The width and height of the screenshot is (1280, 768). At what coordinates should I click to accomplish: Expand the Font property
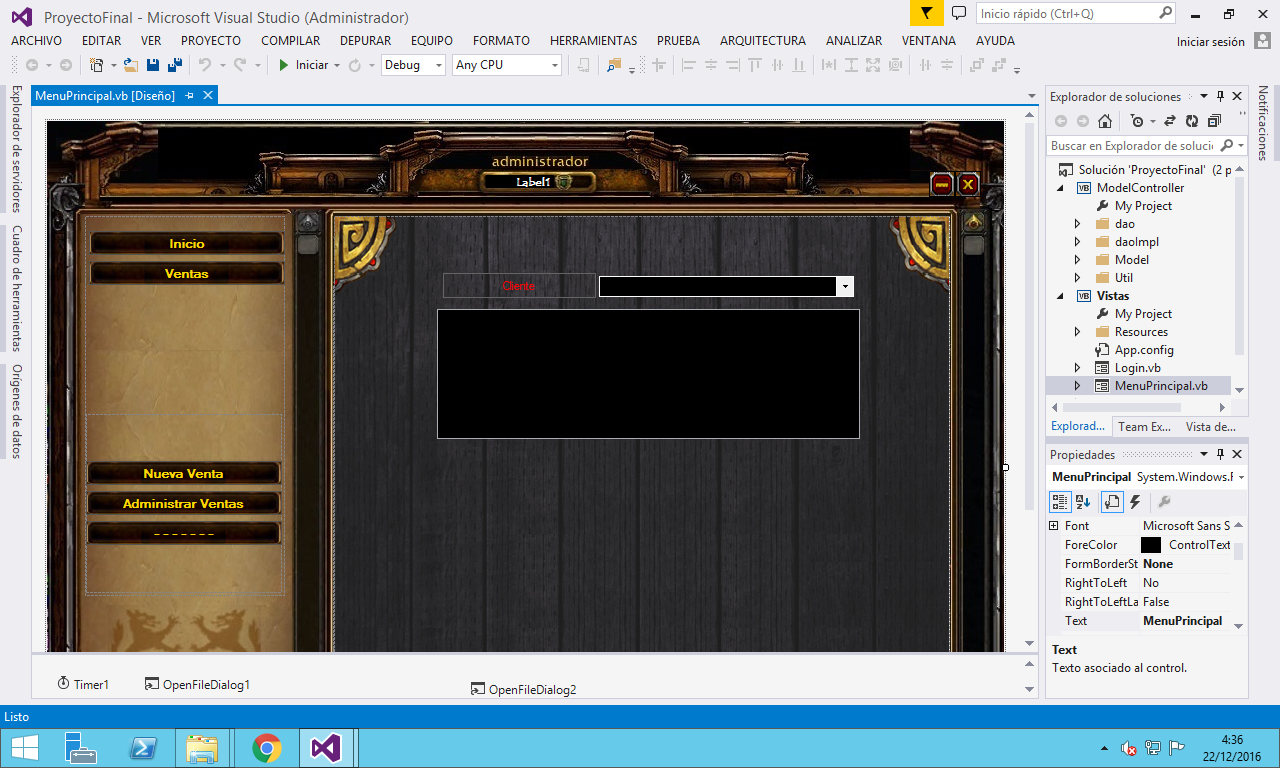coord(1053,526)
